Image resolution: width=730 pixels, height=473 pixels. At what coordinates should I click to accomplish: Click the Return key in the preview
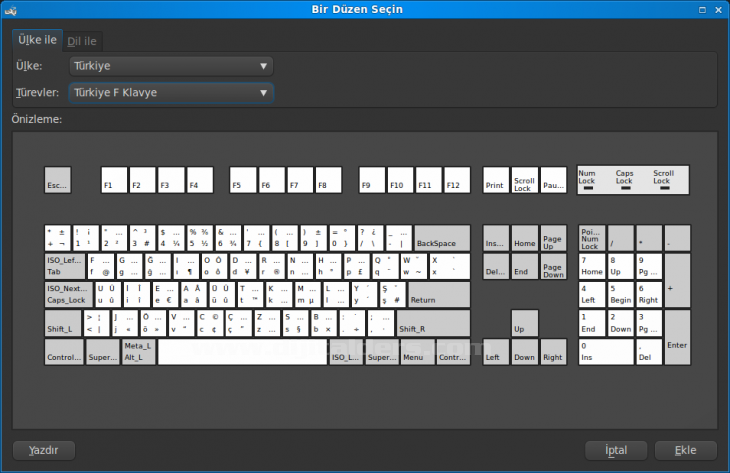tap(438, 295)
